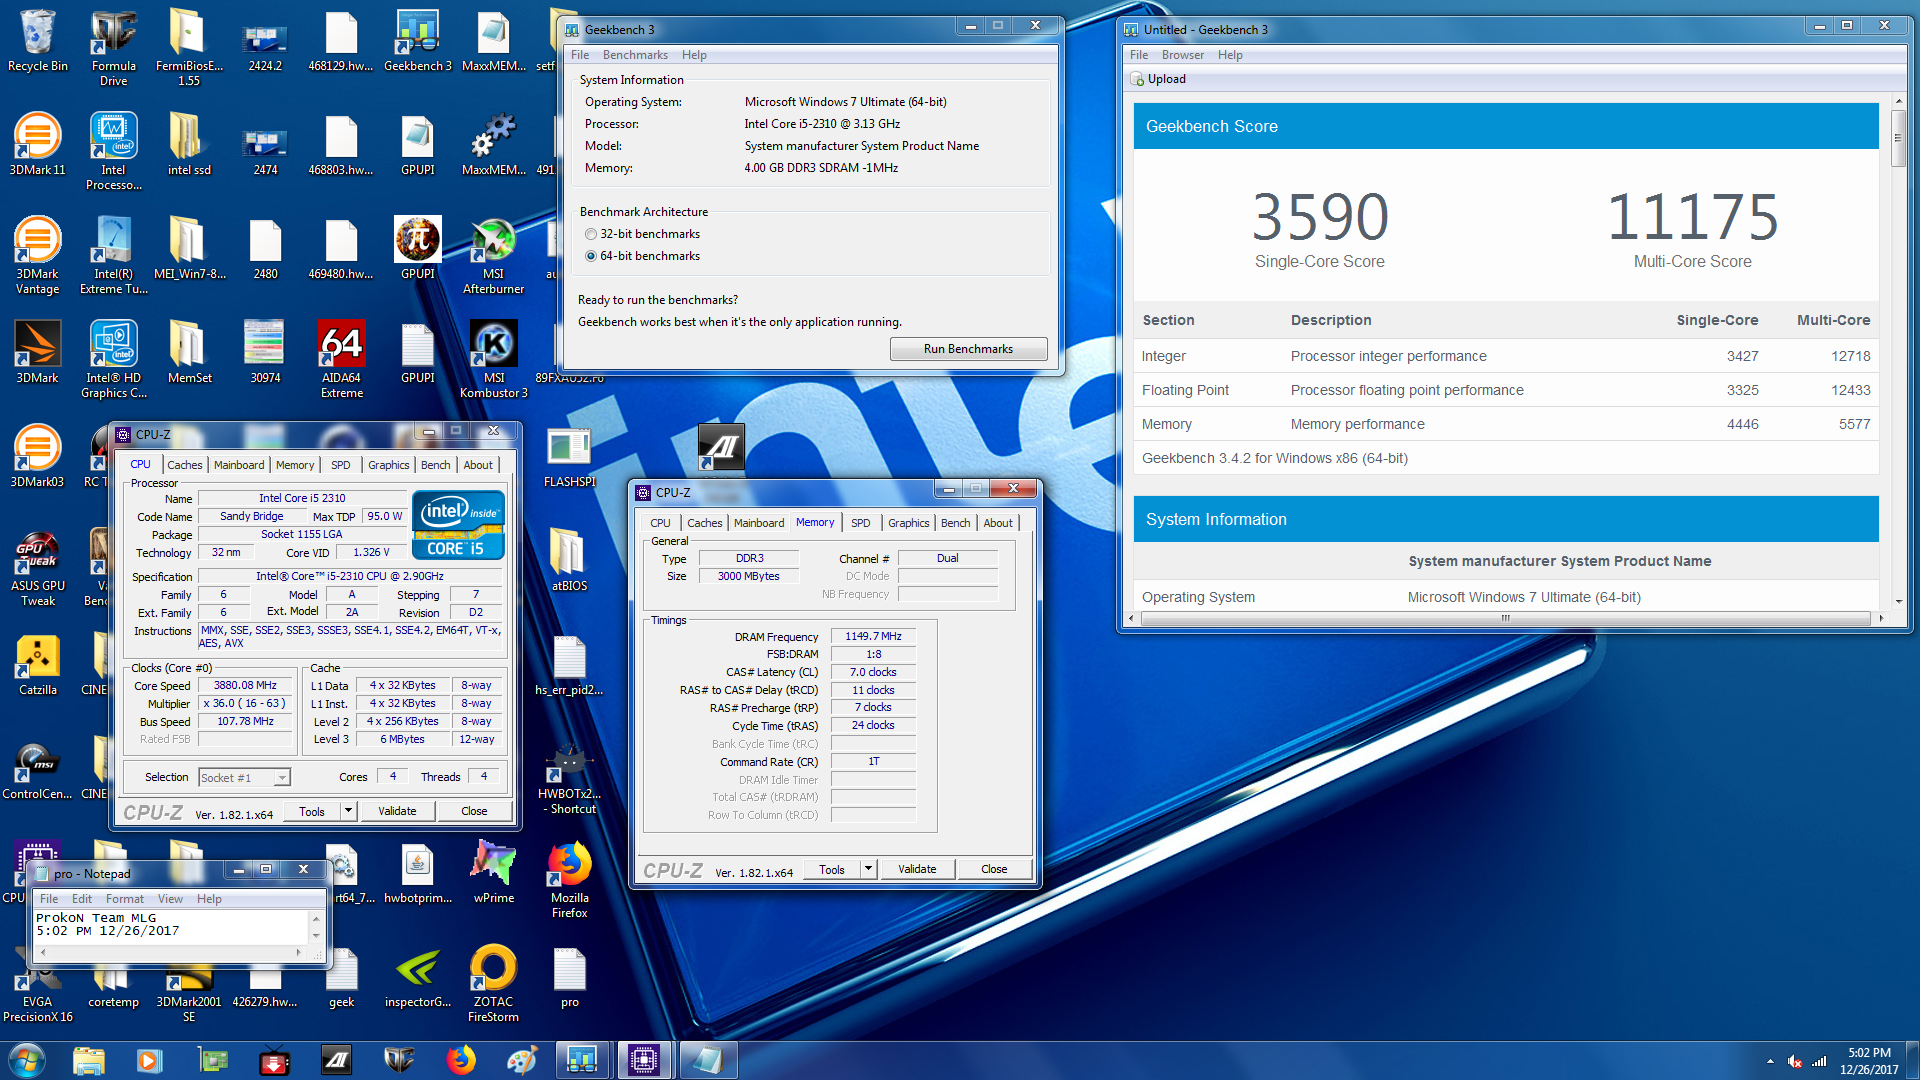The width and height of the screenshot is (1920, 1080).
Task: Open inspectorG NVIDIA shortcut
Action: click(417, 976)
